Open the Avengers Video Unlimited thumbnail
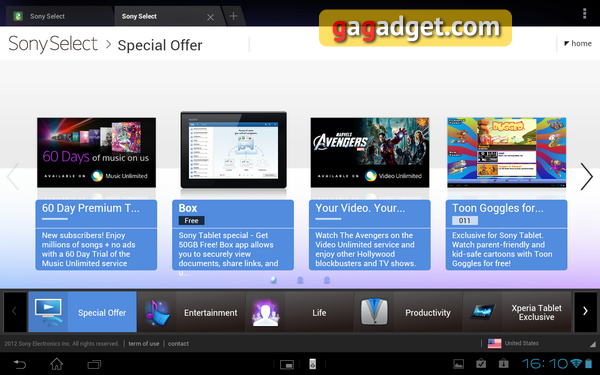 point(370,152)
